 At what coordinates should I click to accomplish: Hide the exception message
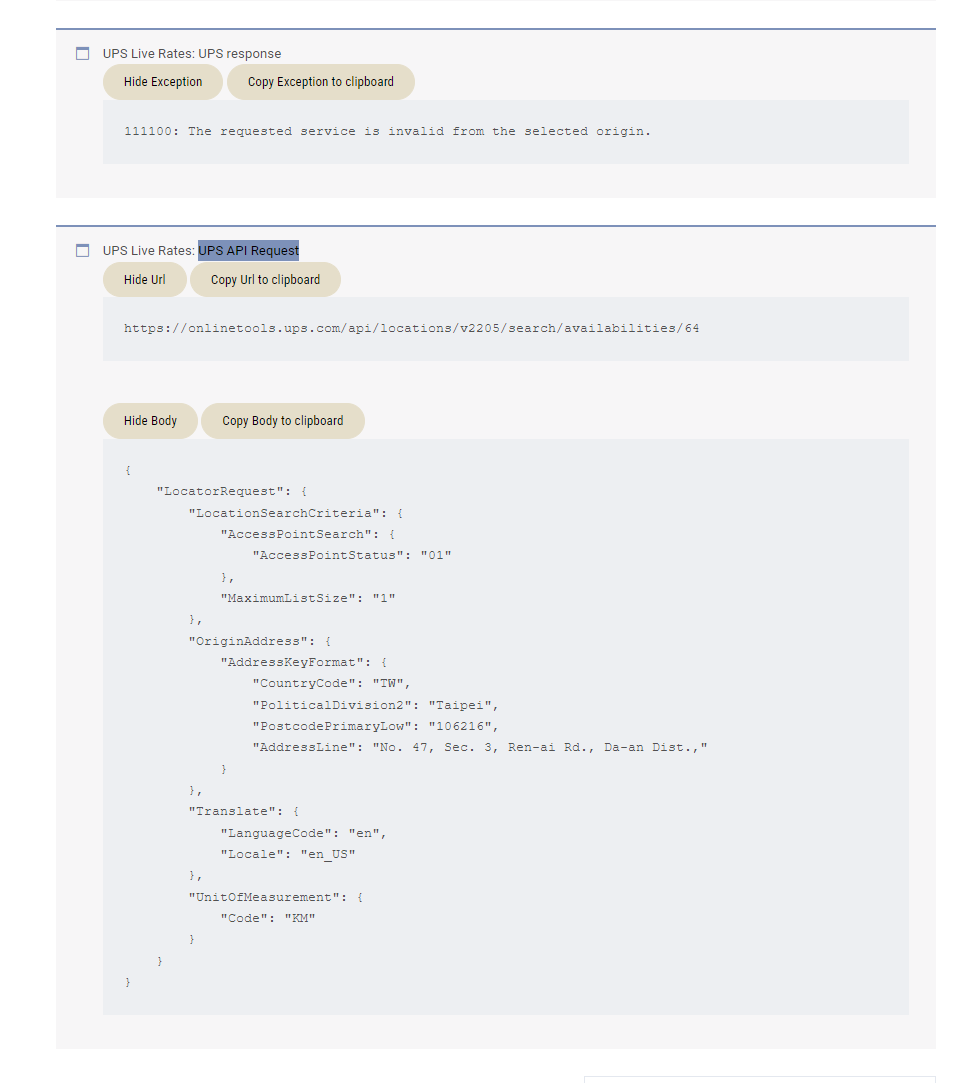pos(163,82)
